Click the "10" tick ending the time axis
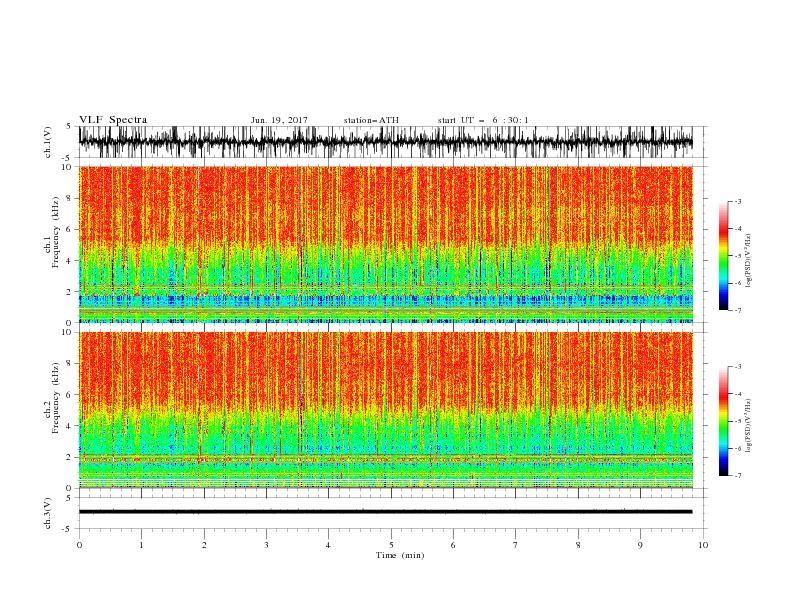The image size is (792, 612). coord(703,545)
